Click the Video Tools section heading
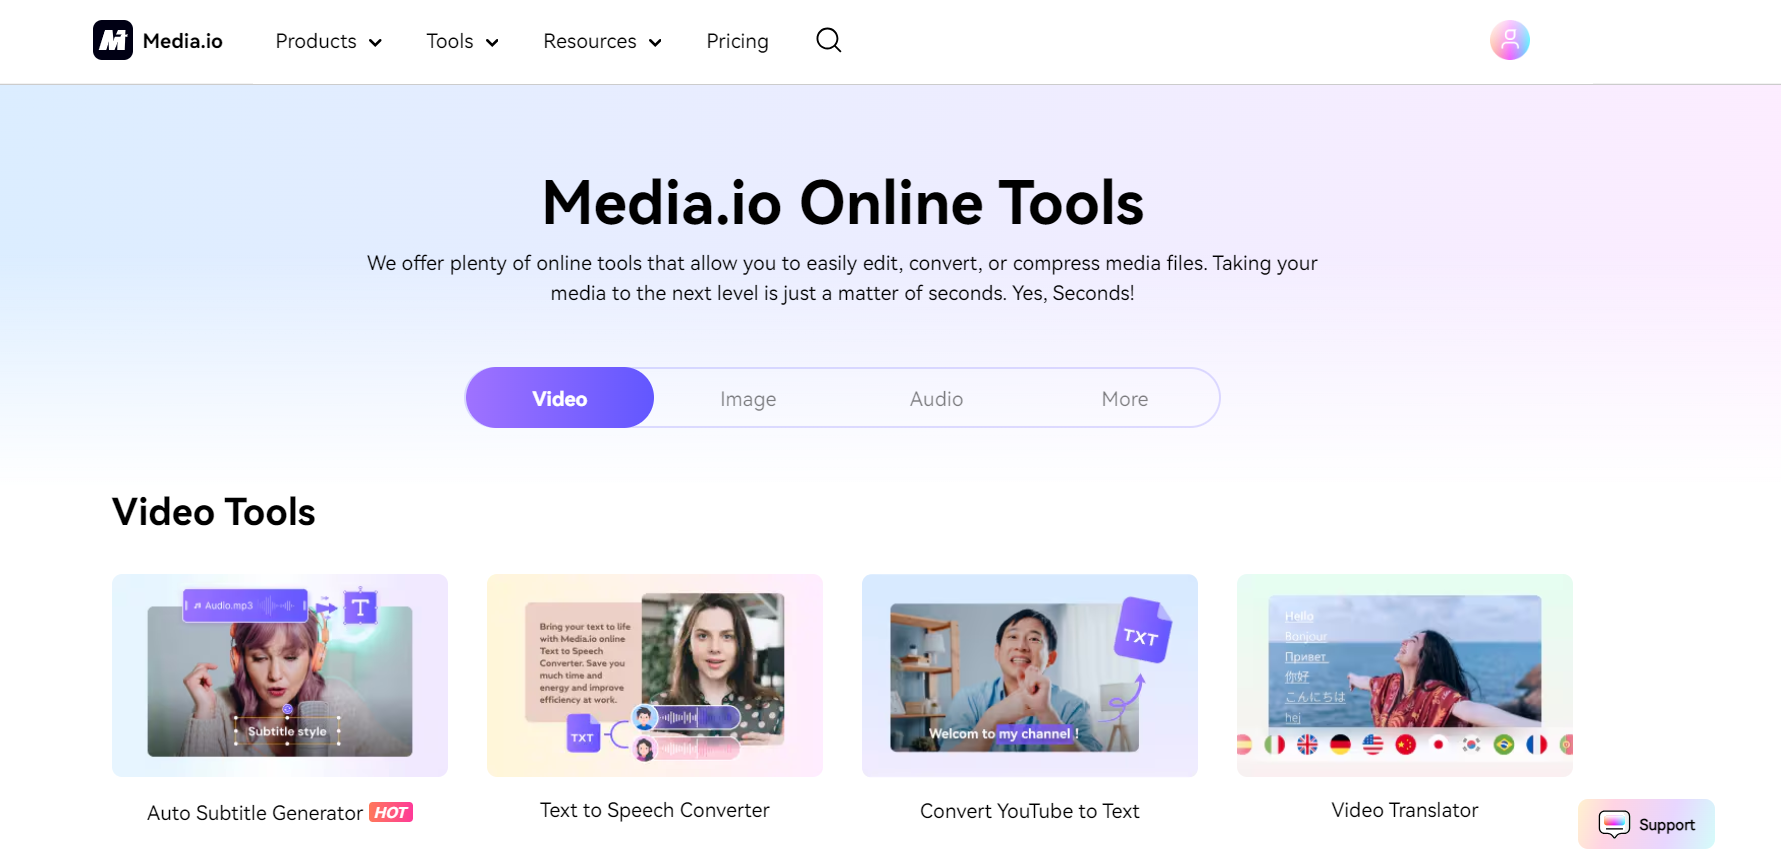Image resolution: width=1781 pixels, height=853 pixels. (x=214, y=512)
